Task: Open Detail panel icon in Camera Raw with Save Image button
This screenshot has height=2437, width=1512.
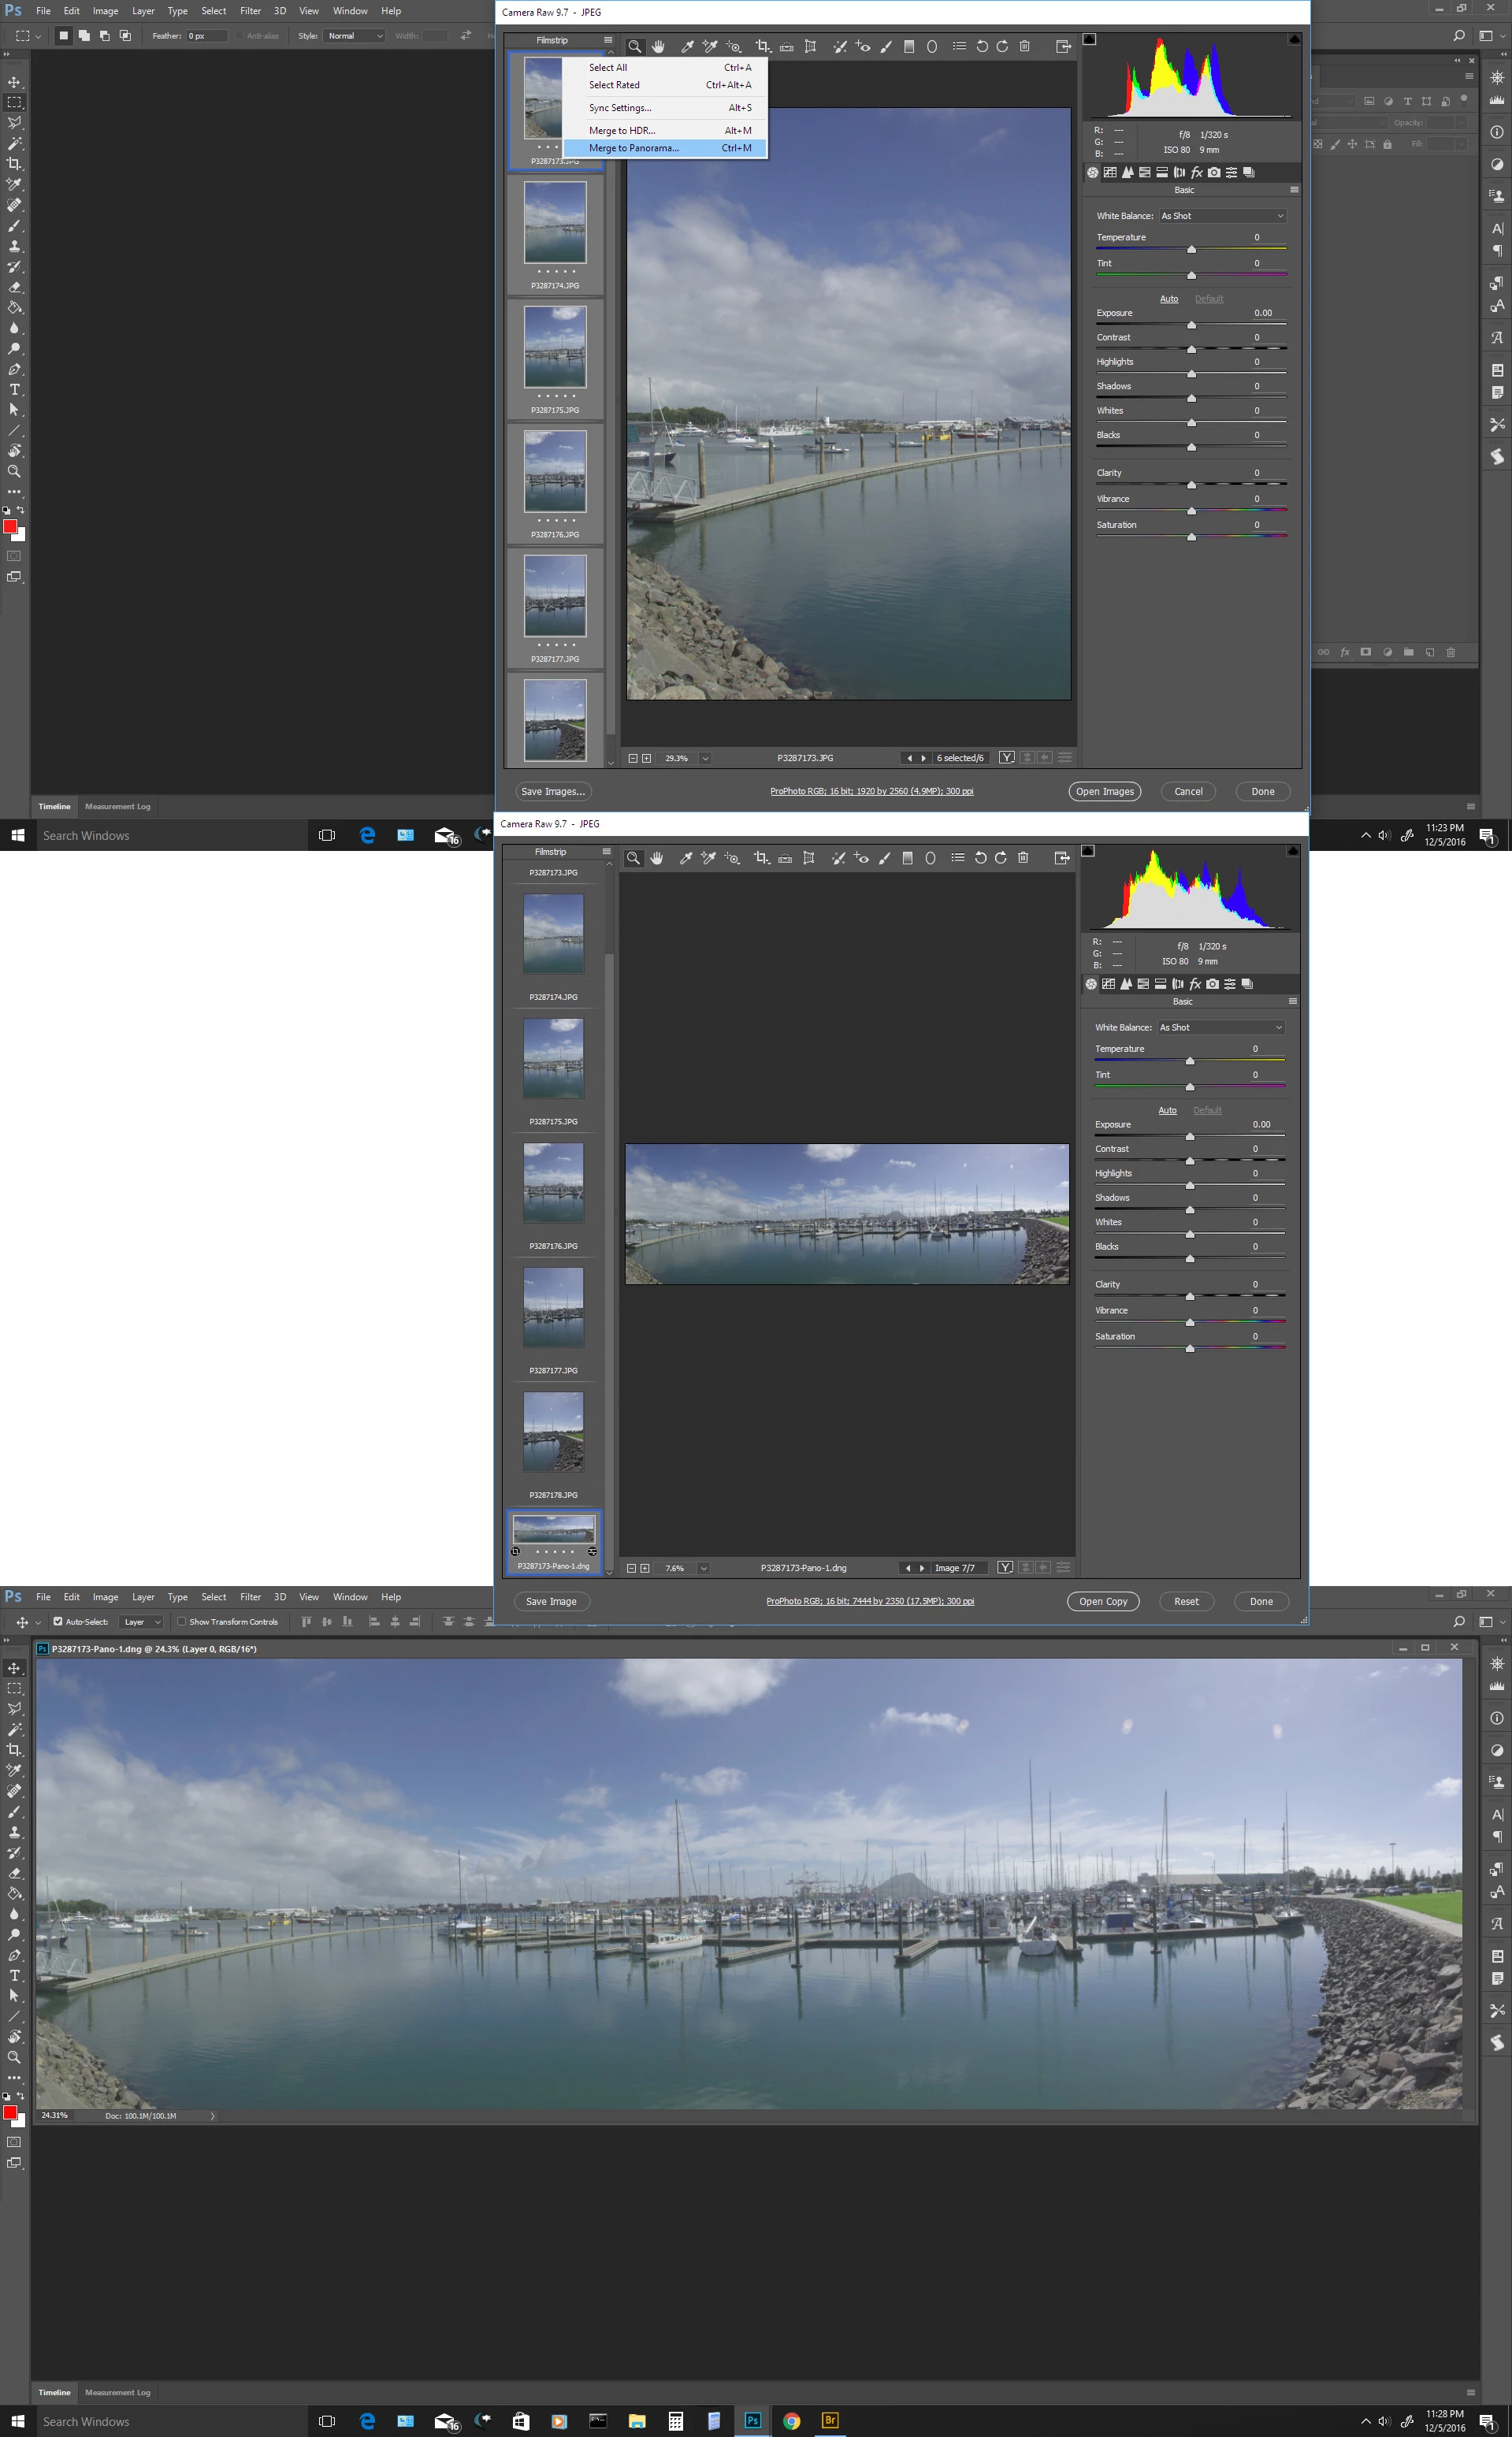Action: tap(1126, 984)
